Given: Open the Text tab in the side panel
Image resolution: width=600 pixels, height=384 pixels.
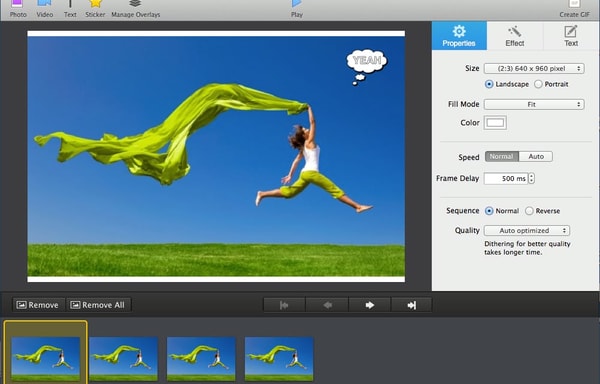Looking at the screenshot, I should click(571, 36).
